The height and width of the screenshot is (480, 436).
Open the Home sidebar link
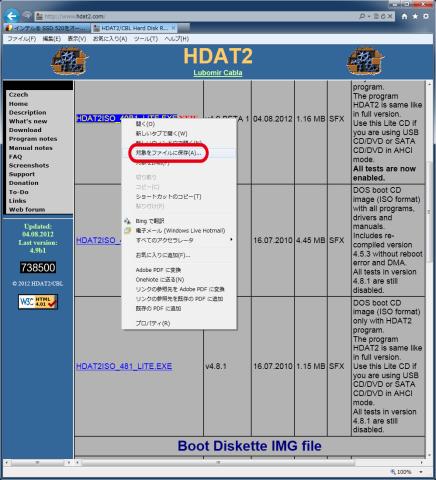[18, 104]
